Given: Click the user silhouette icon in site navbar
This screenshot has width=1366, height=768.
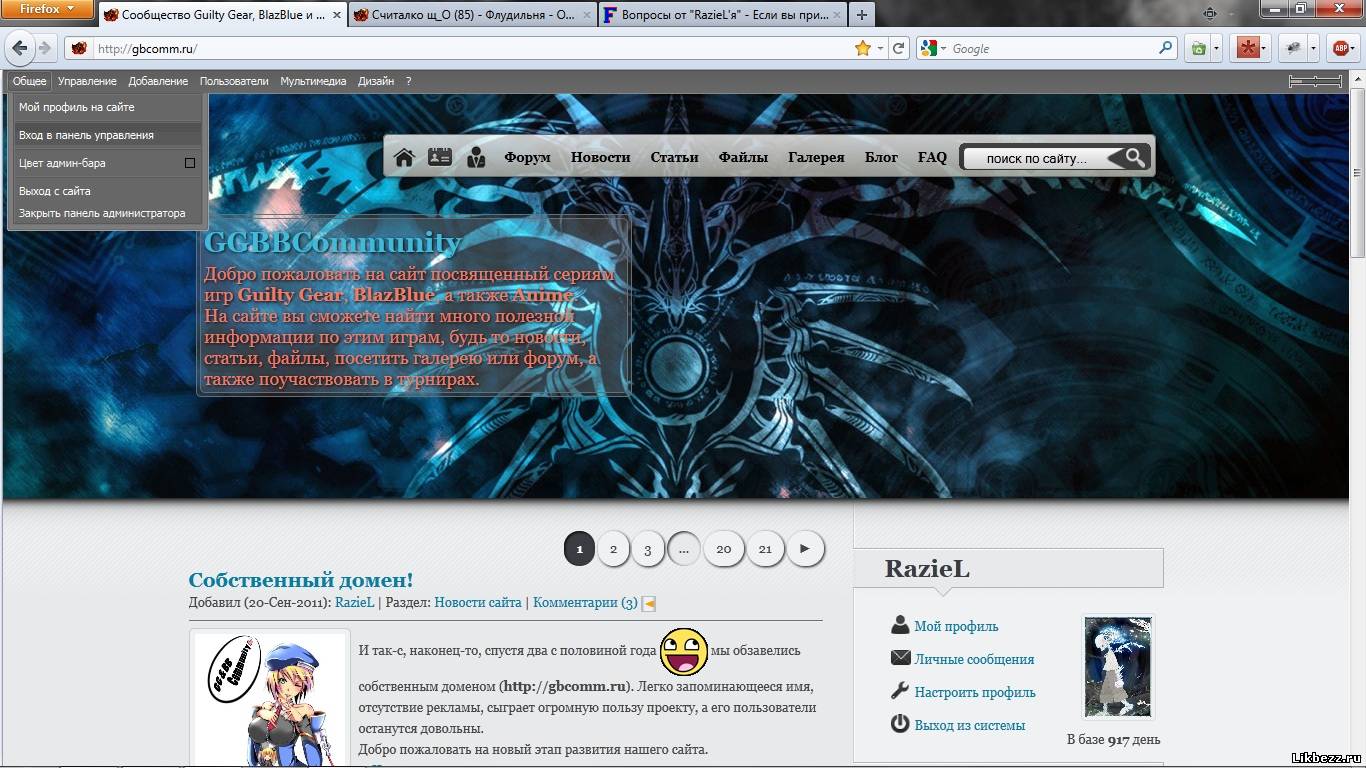Looking at the screenshot, I should coord(476,157).
